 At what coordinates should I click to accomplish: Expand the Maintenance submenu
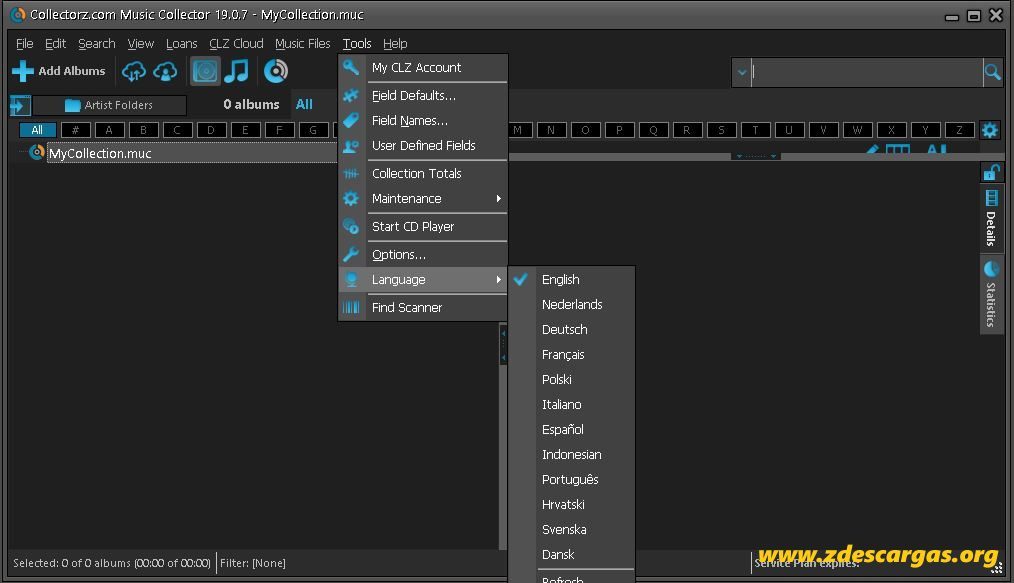click(423, 198)
